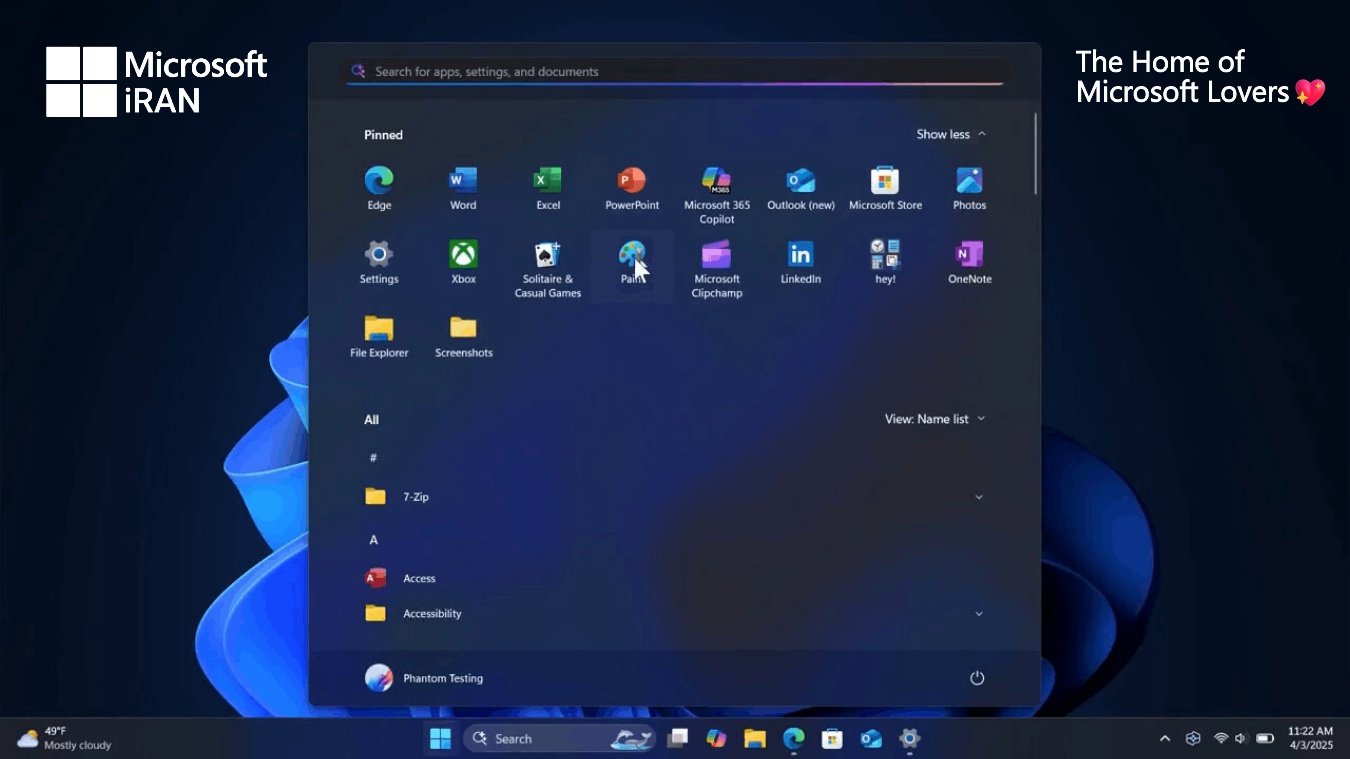Launch the Xbox app
Screen dimensions: 1350x759
463,263
